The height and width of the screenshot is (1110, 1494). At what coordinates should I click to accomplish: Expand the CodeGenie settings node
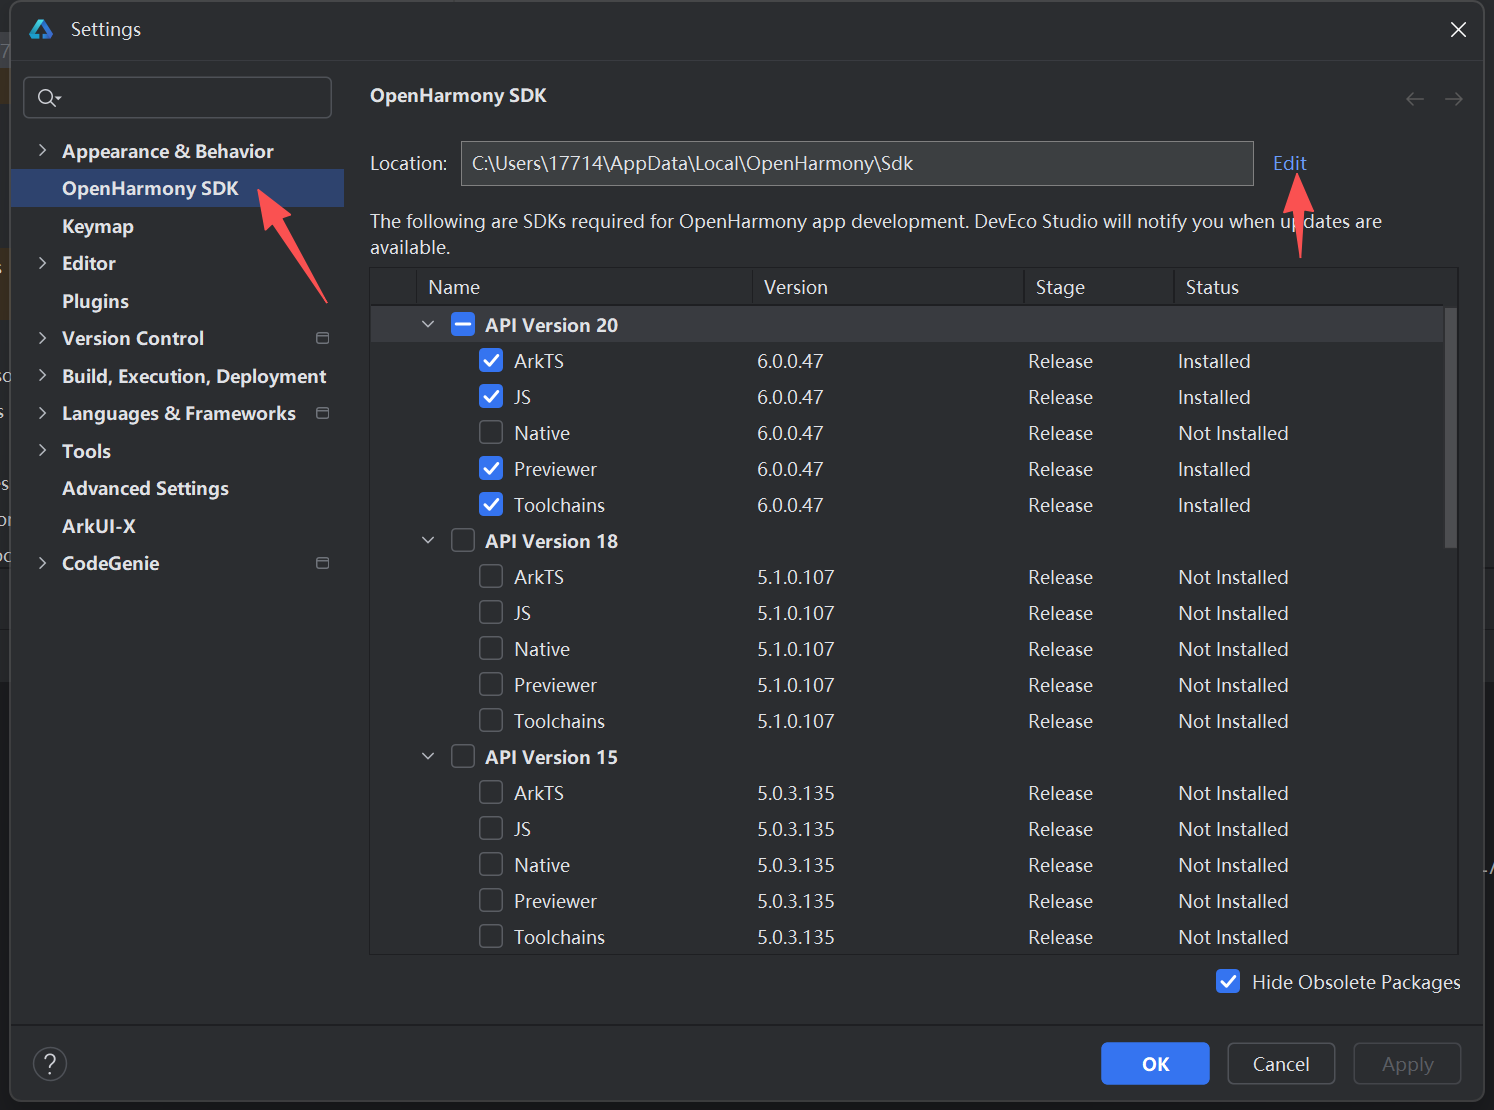coord(42,563)
